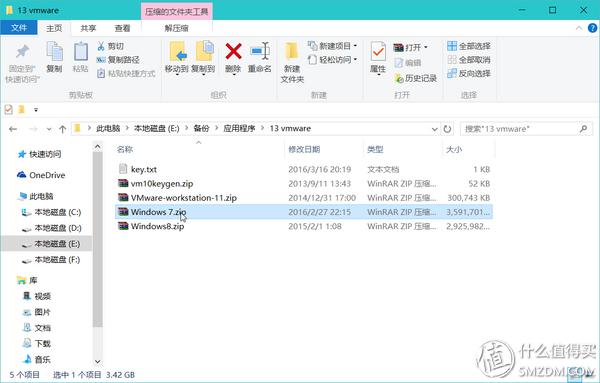
Task: Sort by Date modified (修改日期) column
Action: pyautogui.click(x=304, y=150)
